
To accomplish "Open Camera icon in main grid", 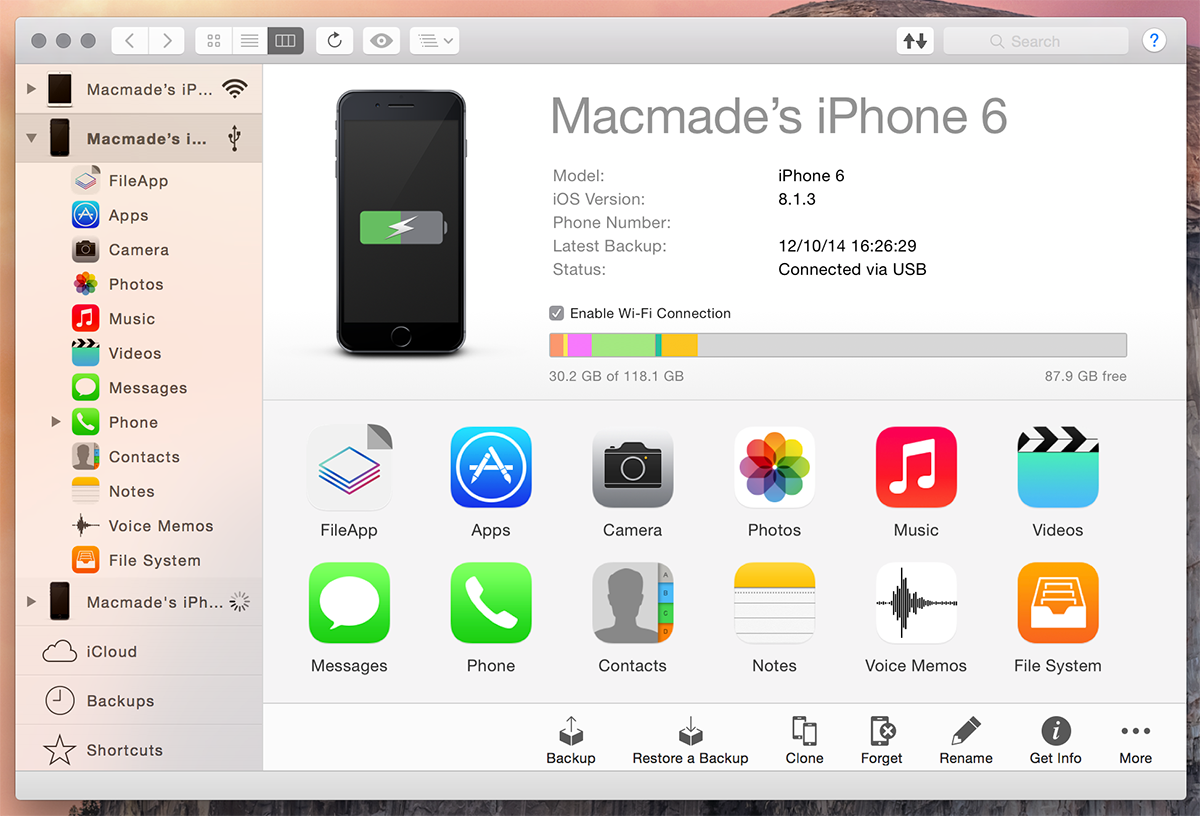I will (x=632, y=468).
